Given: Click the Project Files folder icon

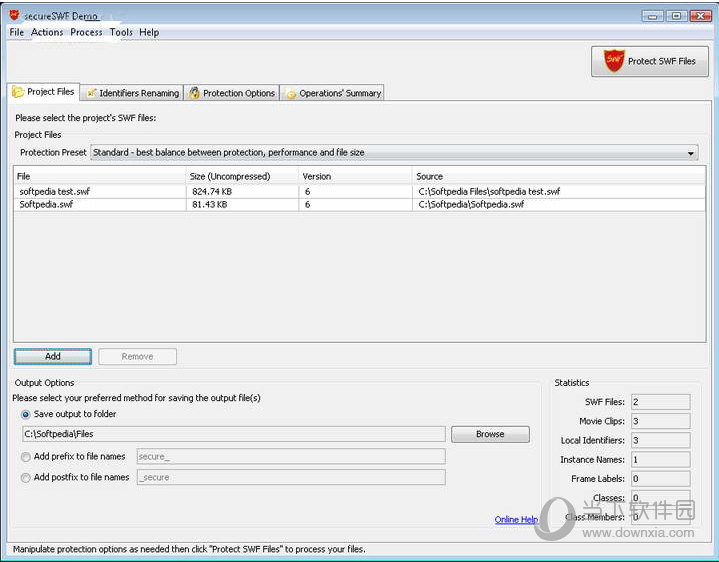Looking at the screenshot, I should point(18,92).
